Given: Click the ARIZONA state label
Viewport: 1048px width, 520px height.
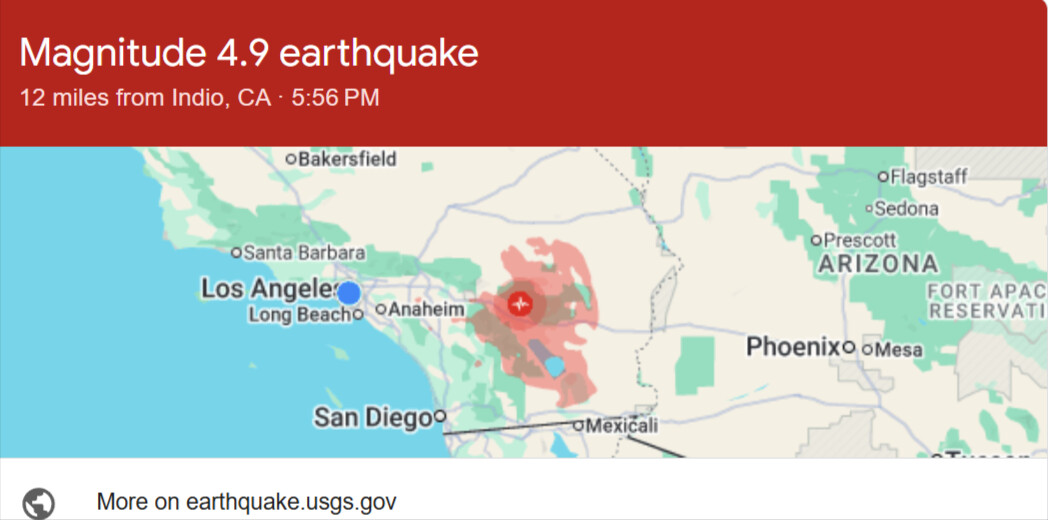Looking at the screenshot, I should coord(878,265).
